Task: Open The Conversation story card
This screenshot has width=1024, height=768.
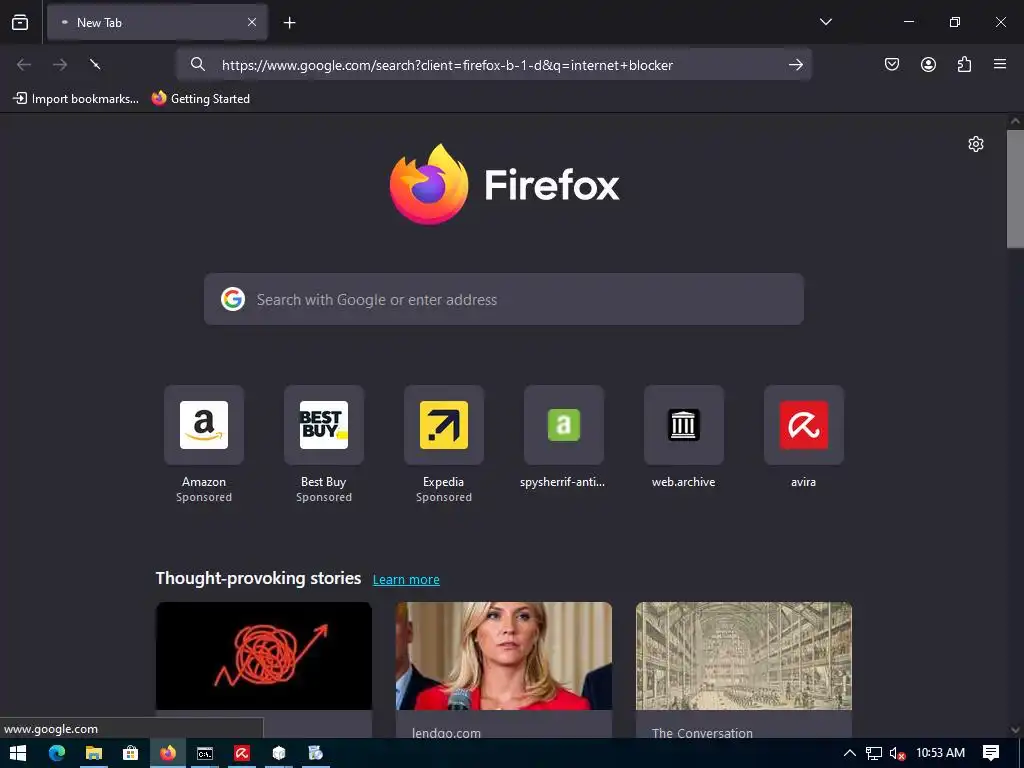Action: pyautogui.click(x=744, y=669)
